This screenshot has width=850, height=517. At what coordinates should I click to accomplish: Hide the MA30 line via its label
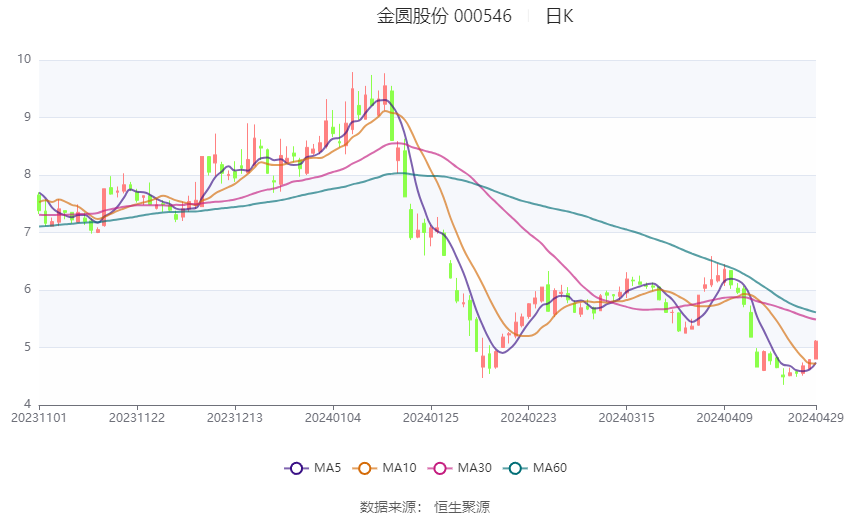tap(474, 468)
